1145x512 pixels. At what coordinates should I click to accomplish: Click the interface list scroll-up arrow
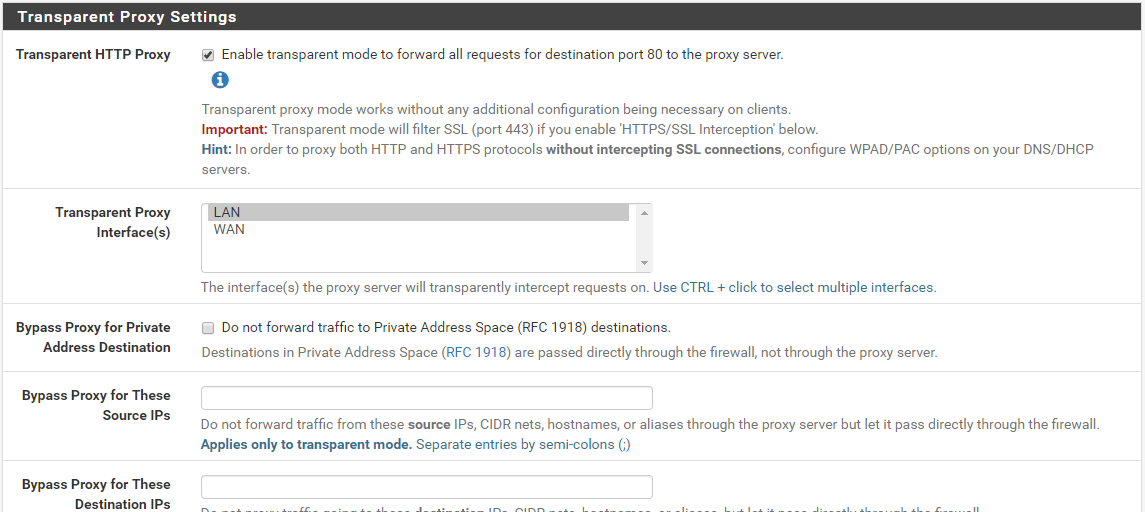[644, 212]
